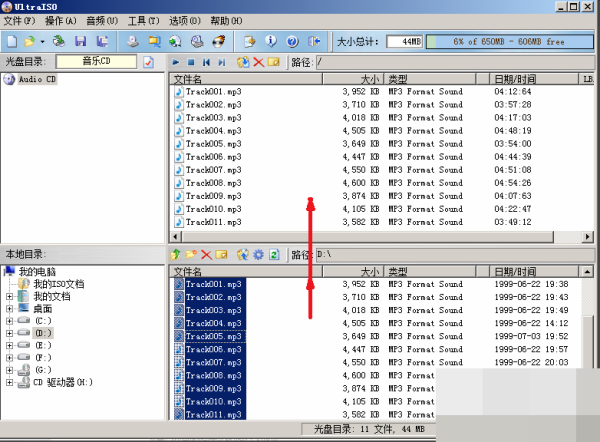Click Rename folder icon in disc pane toolbar
This screenshot has width=600, height=442.
click(274, 62)
